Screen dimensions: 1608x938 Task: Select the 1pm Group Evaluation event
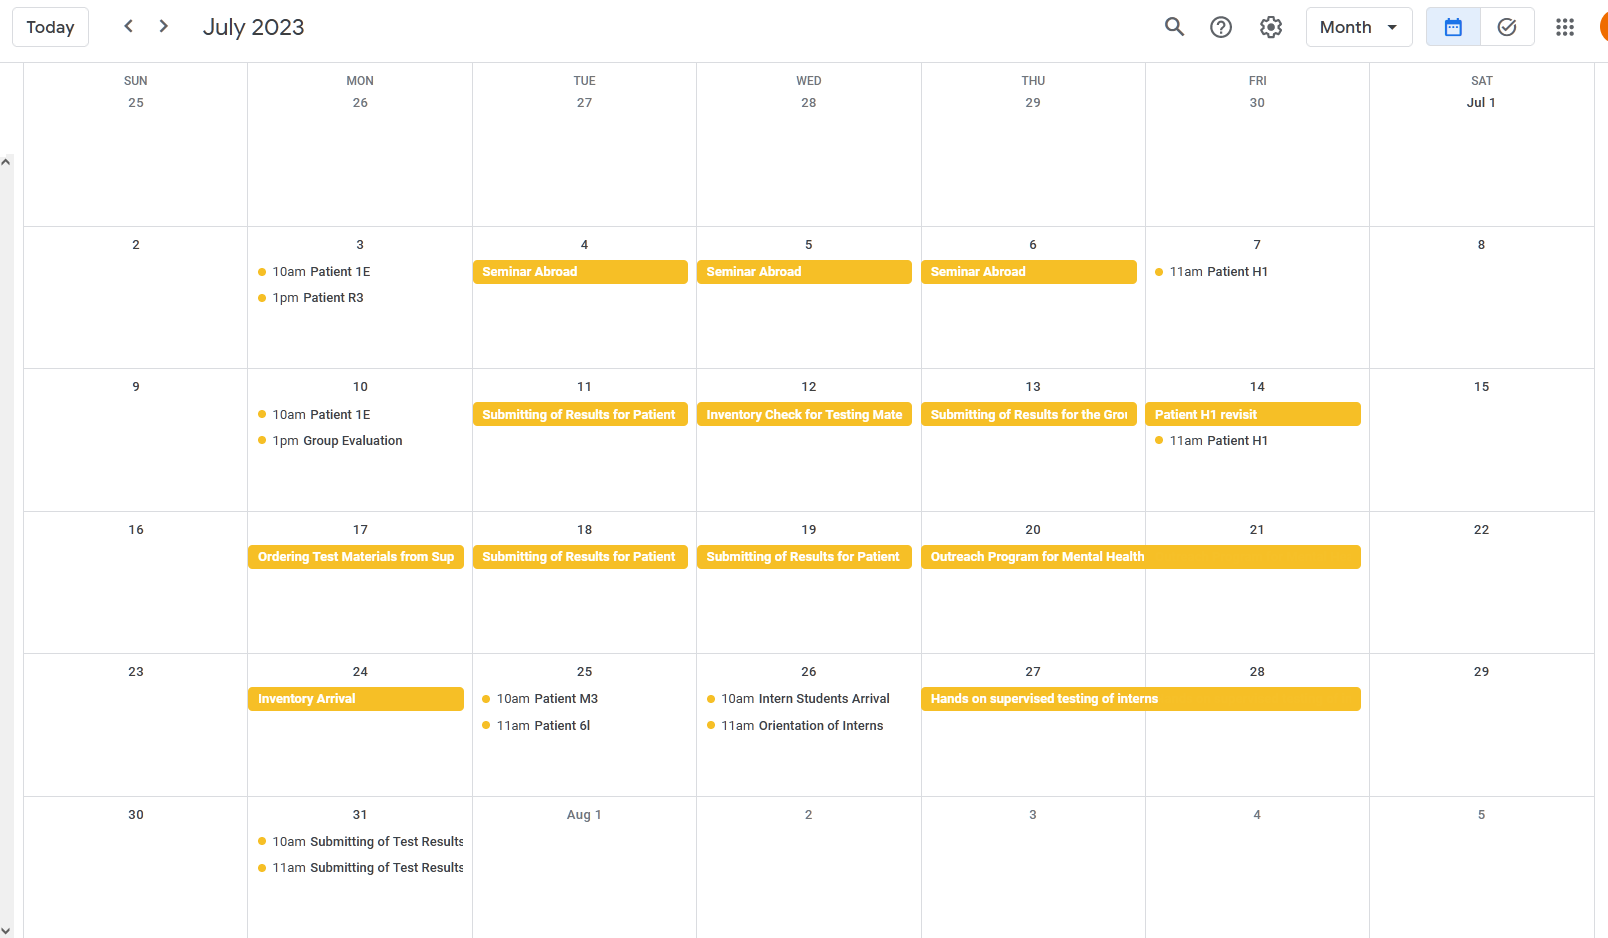pyautogui.click(x=337, y=441)
